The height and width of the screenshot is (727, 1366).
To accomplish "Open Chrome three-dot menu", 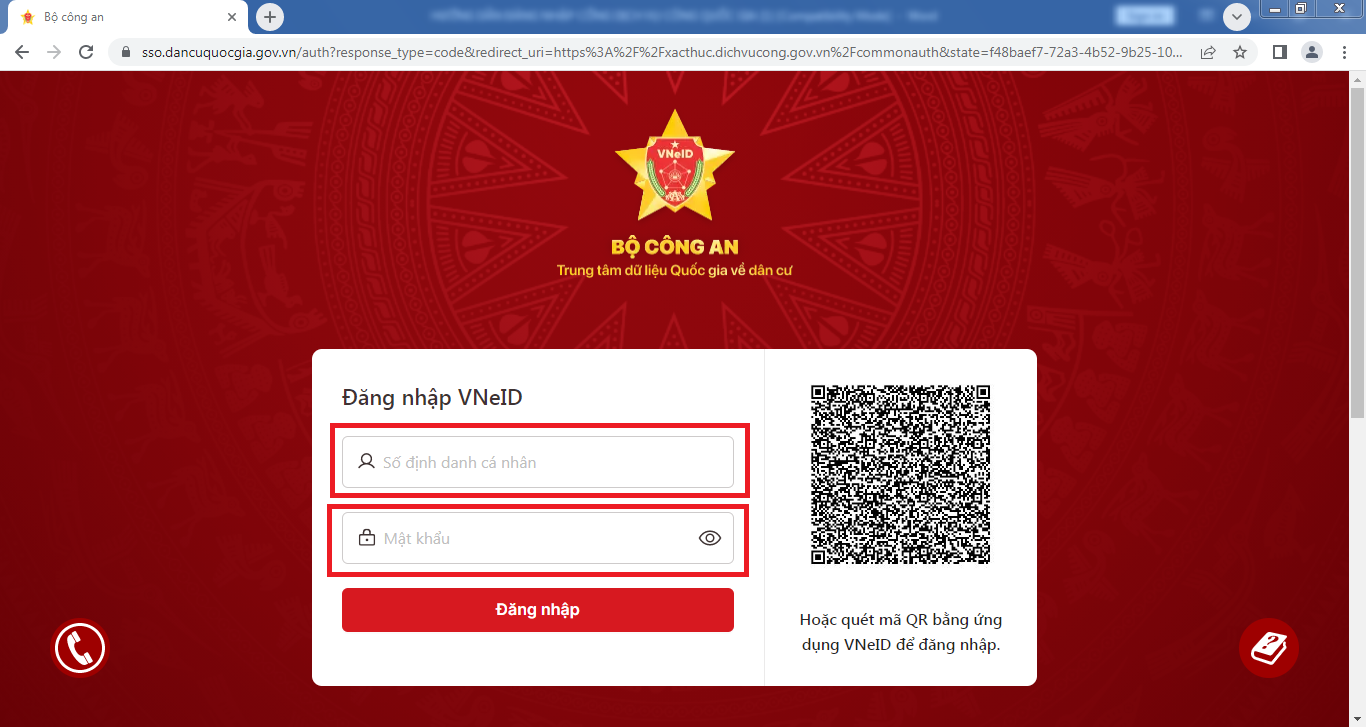I will click(x=1344, y=52).
